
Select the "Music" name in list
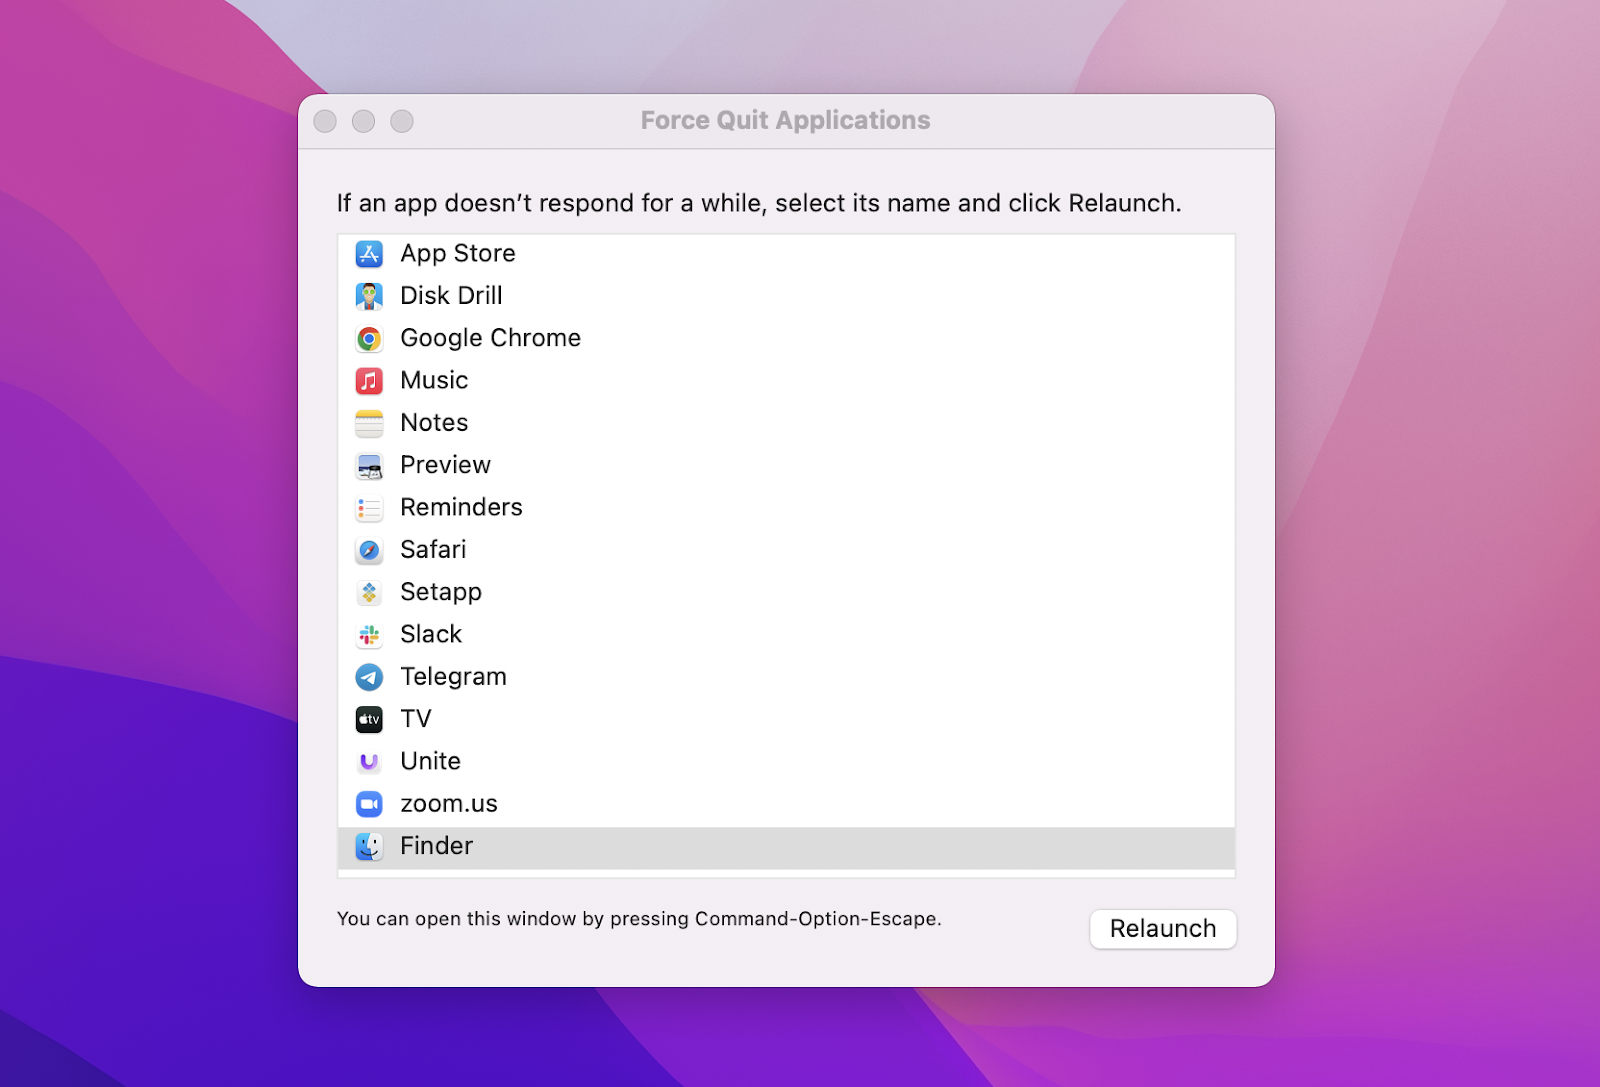pos(434,381)
